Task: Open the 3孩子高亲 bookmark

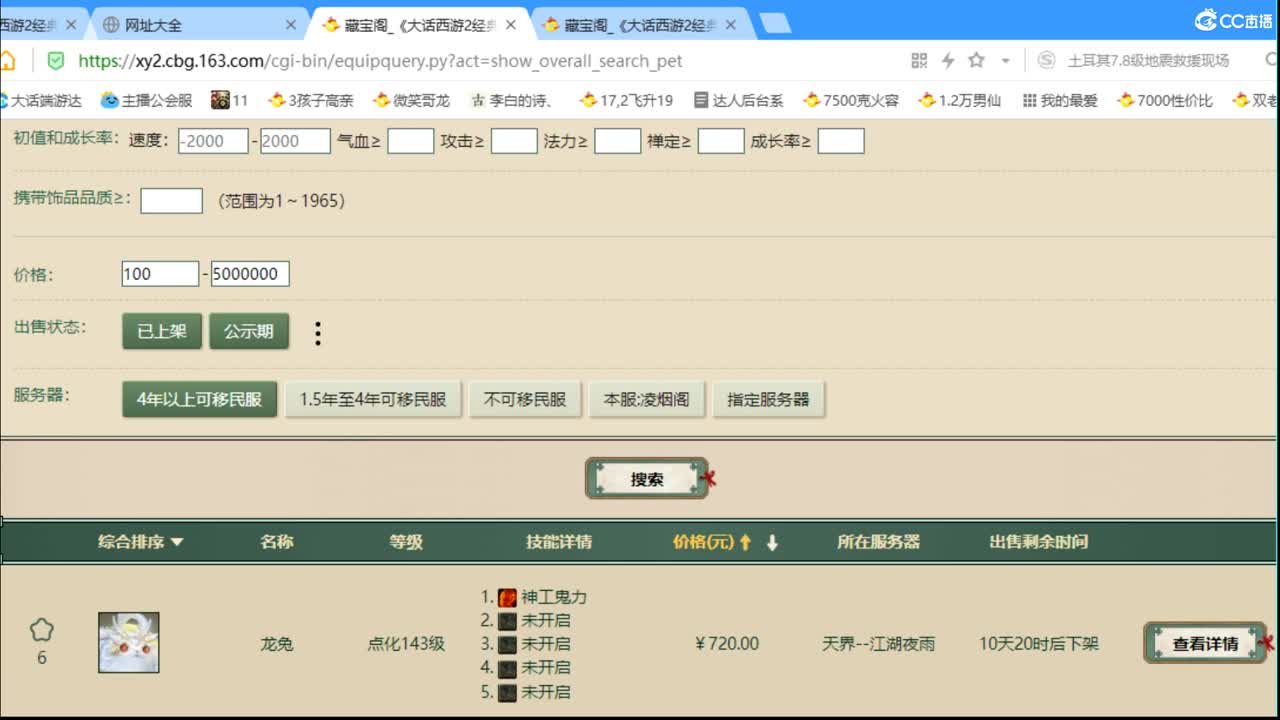Action: click(311, 100)
